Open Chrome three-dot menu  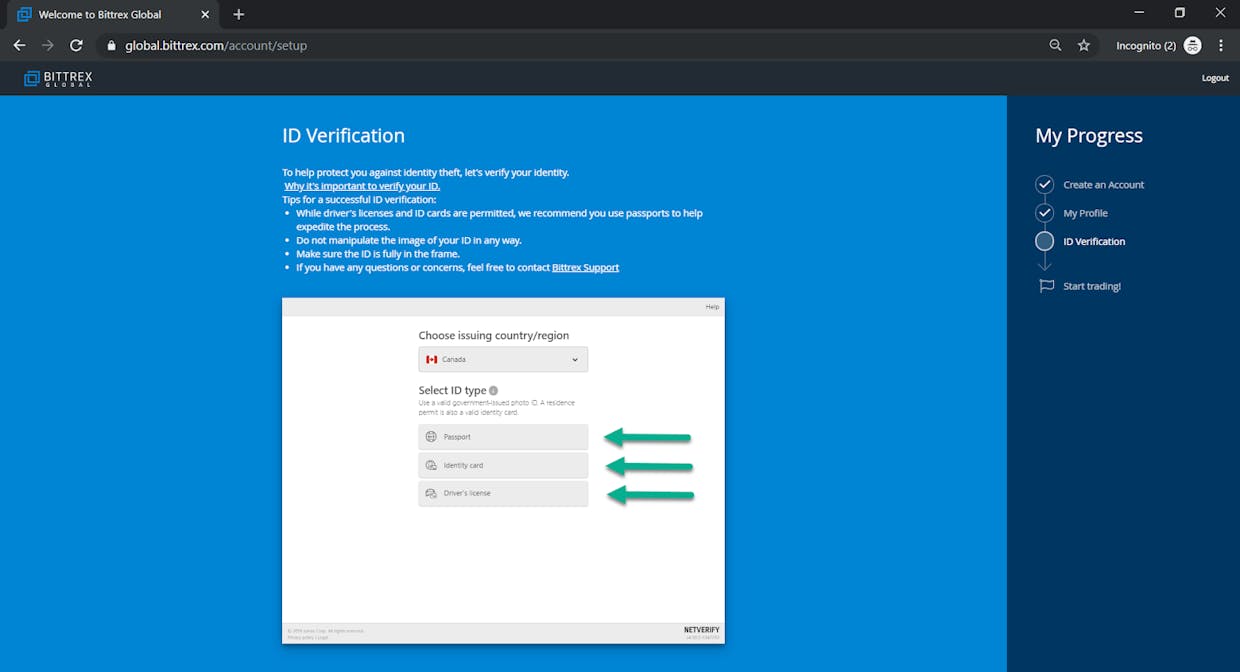point(1221,45)
